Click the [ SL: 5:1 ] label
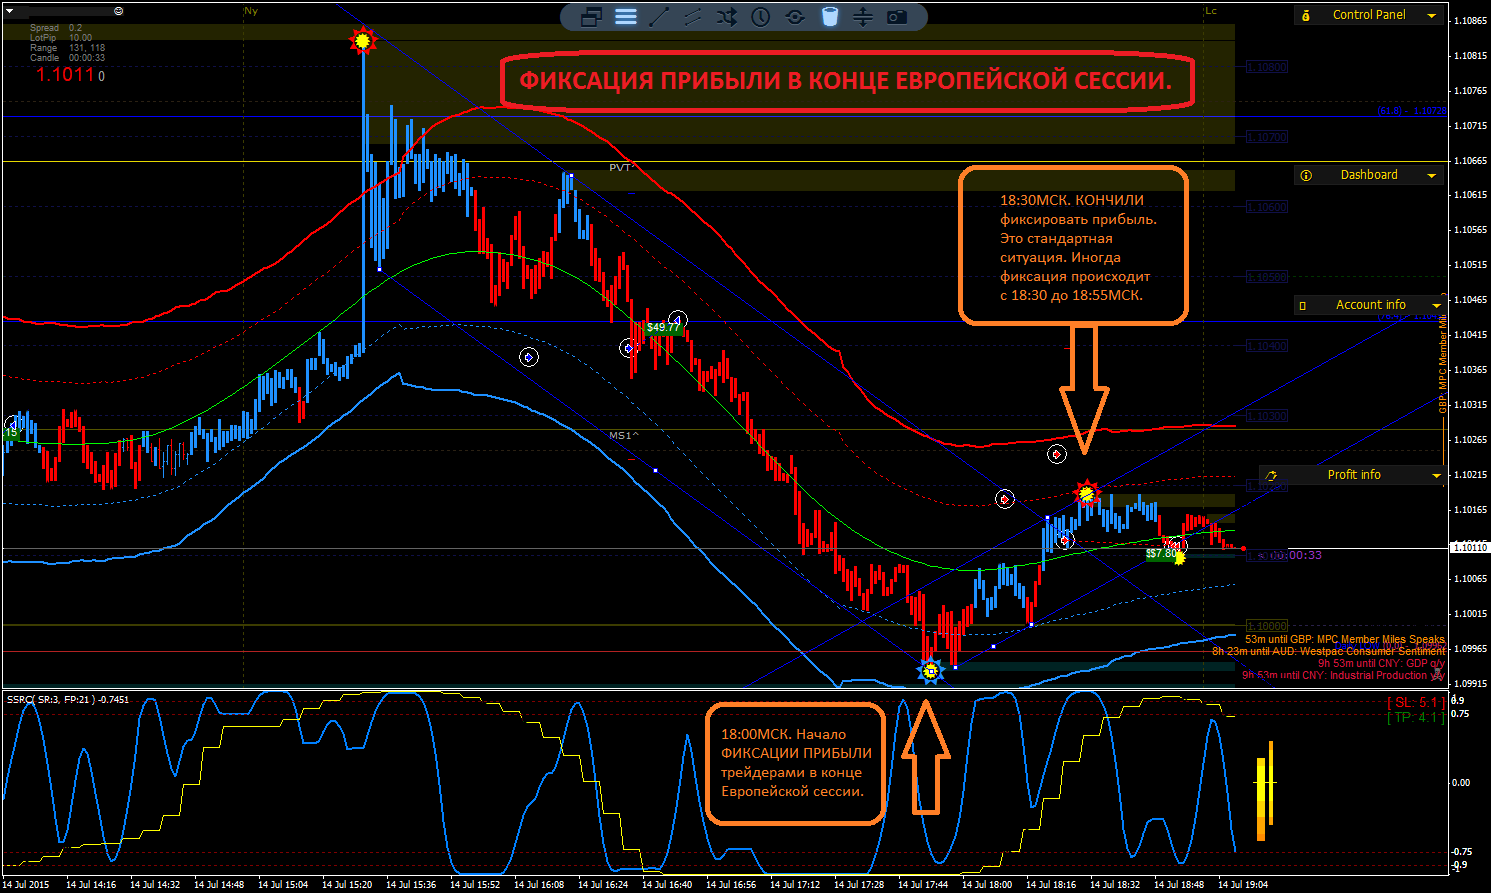Viewport: 1491px width, 893px height. [1415, 703]
